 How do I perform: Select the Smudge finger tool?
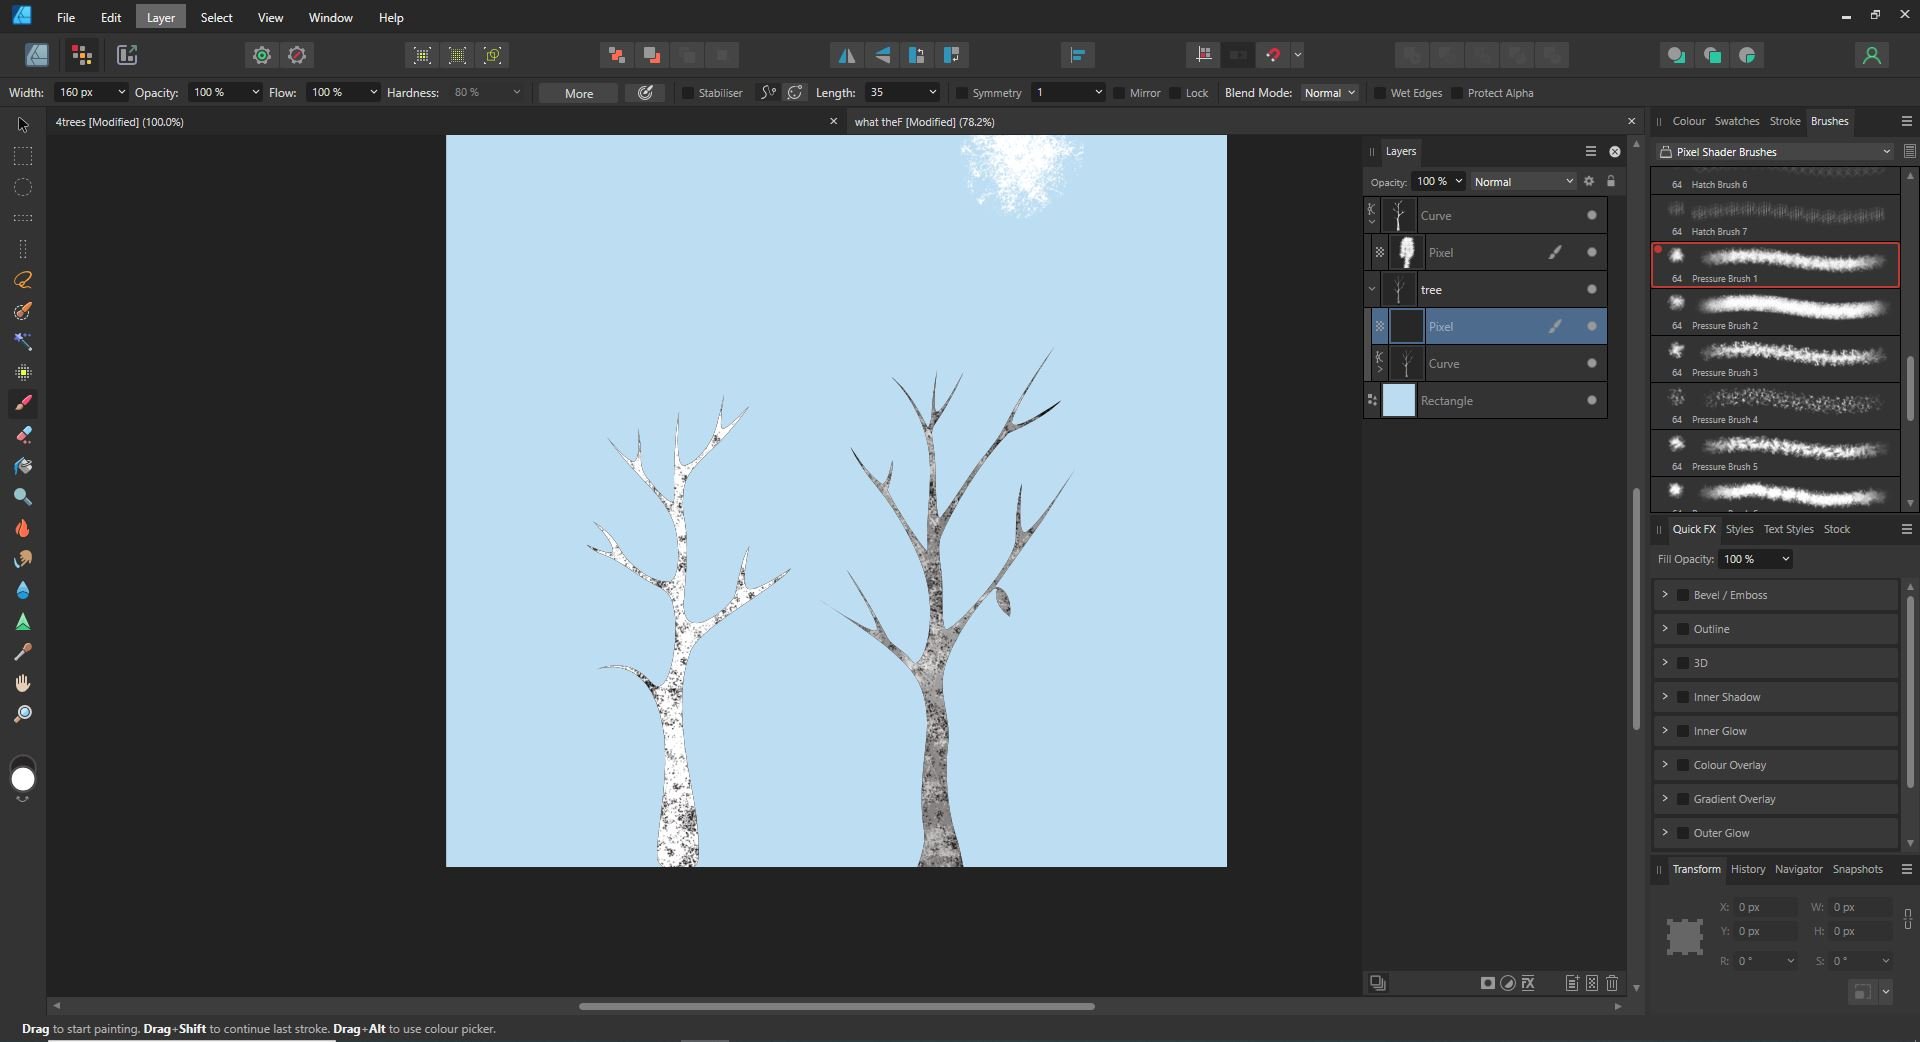coord(22,559)
